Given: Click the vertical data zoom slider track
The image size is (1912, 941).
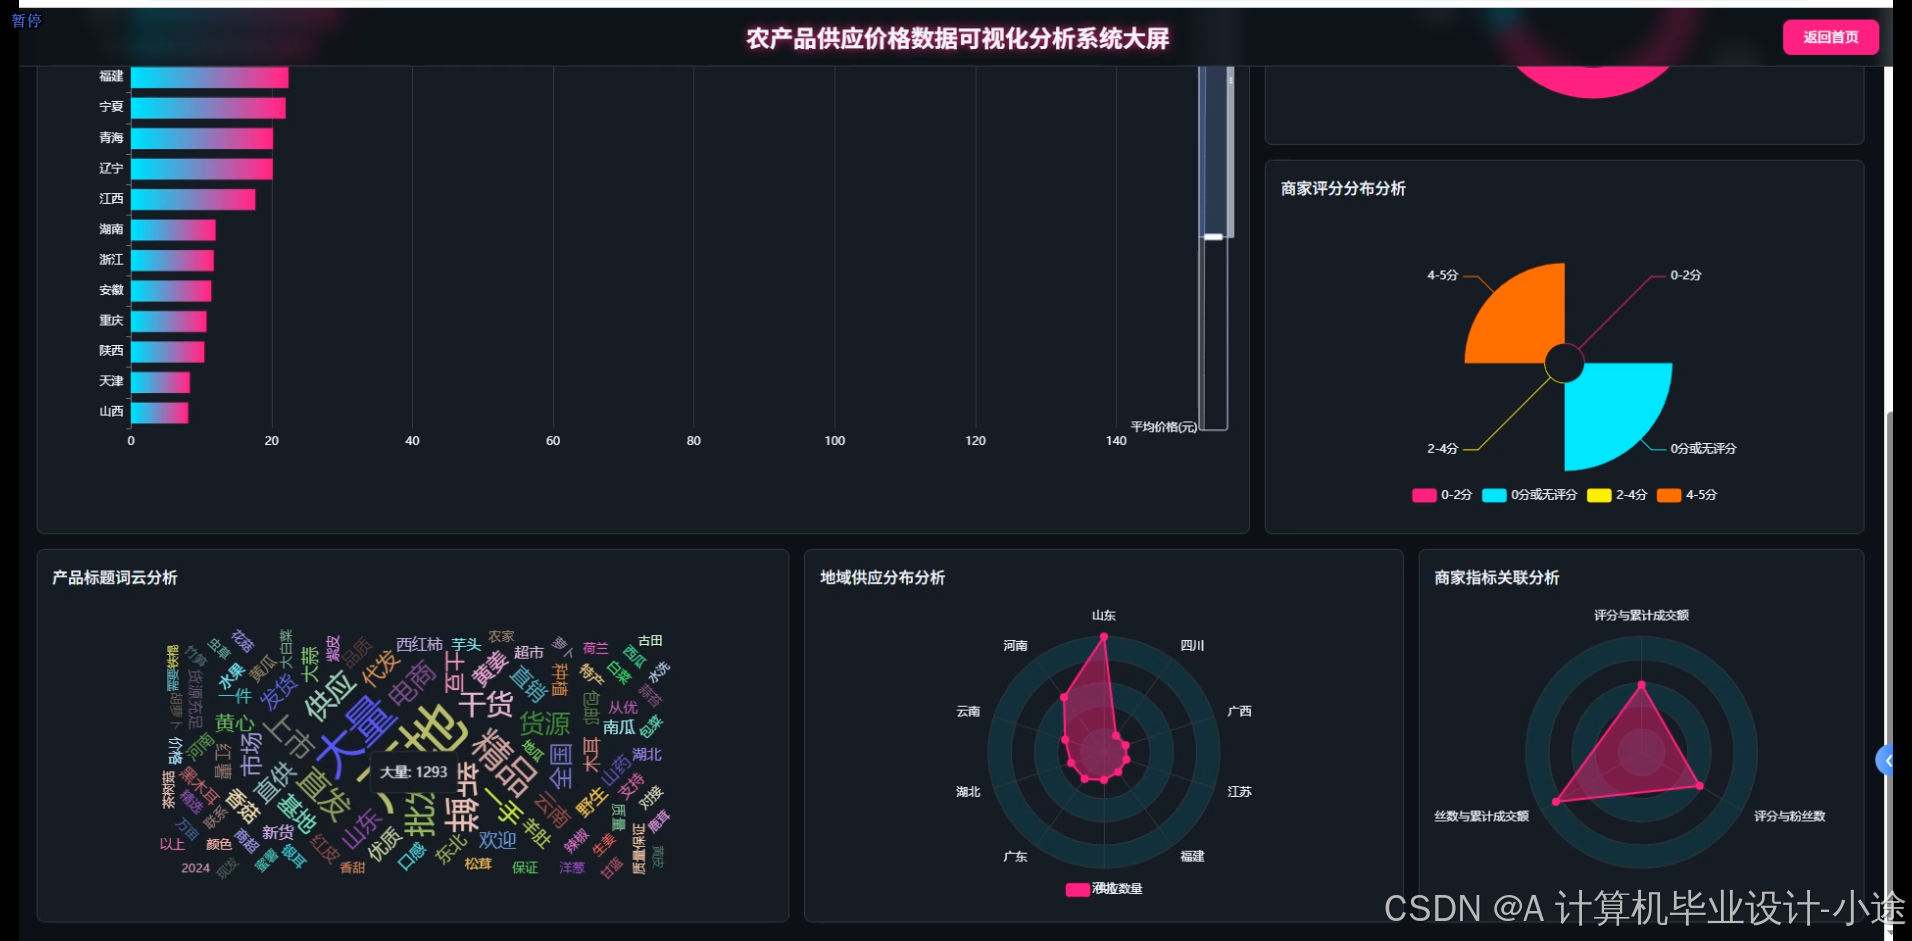Looking at the screenshot, I should pyautogui.click(x=1213, y=249).
